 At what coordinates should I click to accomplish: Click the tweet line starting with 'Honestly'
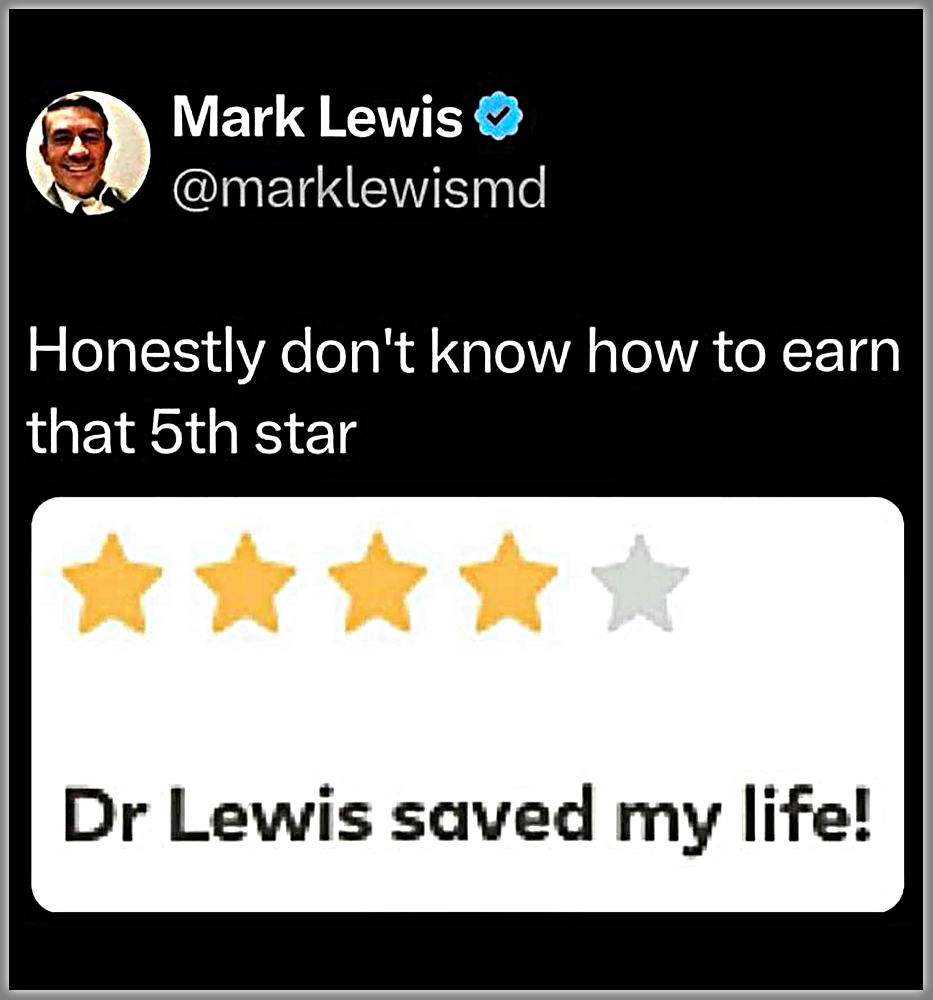click(464, 353)
